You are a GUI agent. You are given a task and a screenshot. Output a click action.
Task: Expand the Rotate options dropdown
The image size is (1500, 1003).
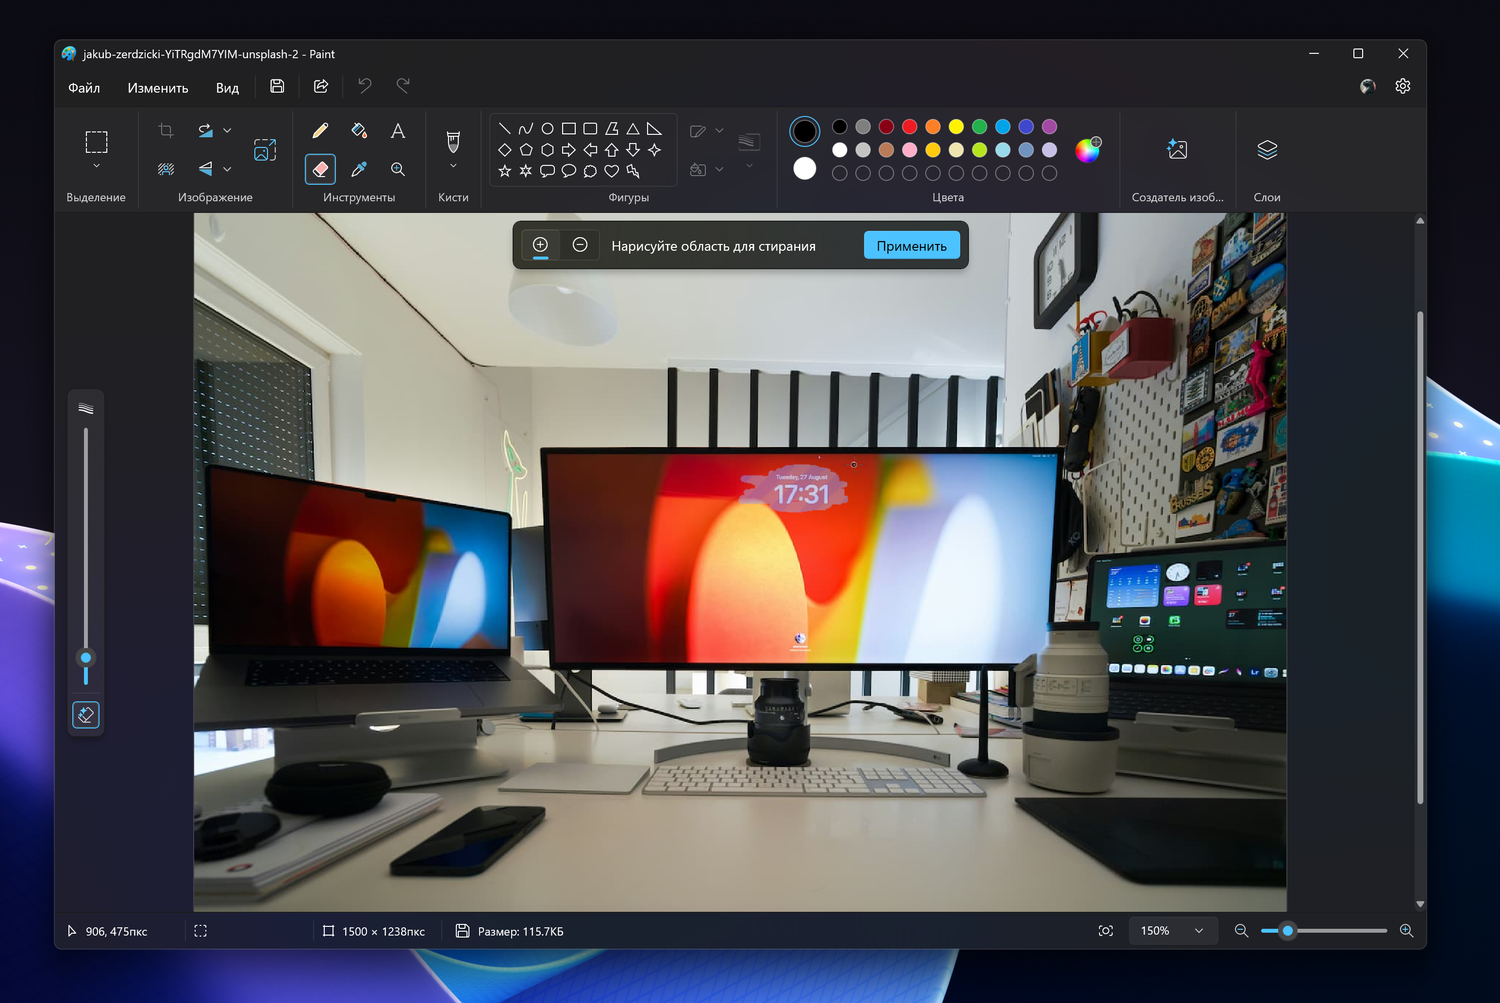tap(227, 131)
